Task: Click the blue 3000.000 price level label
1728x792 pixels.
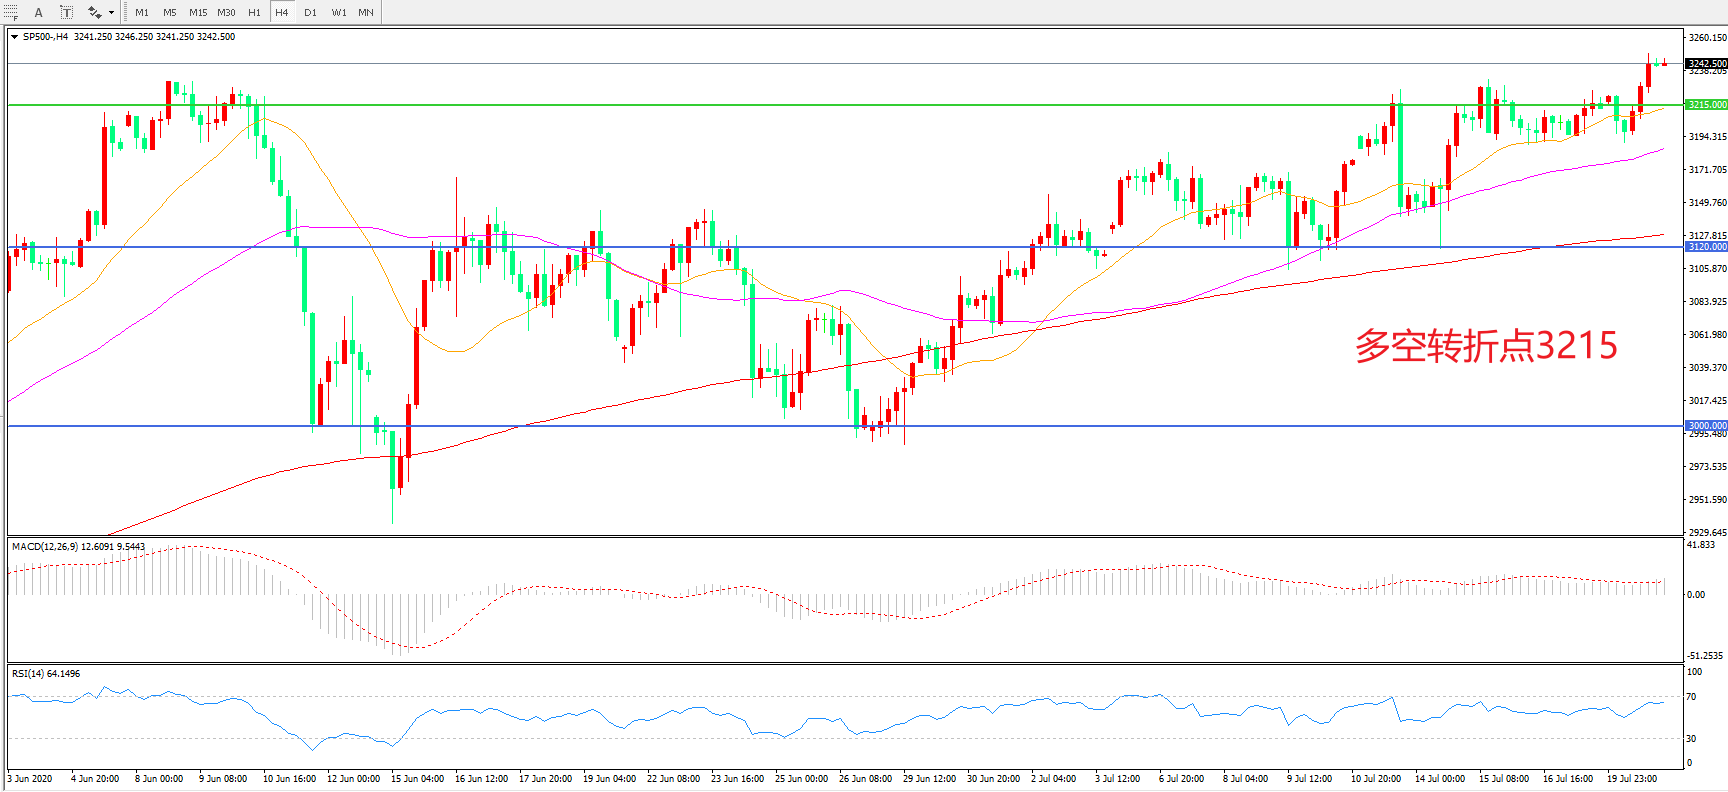Action: 1706,426
